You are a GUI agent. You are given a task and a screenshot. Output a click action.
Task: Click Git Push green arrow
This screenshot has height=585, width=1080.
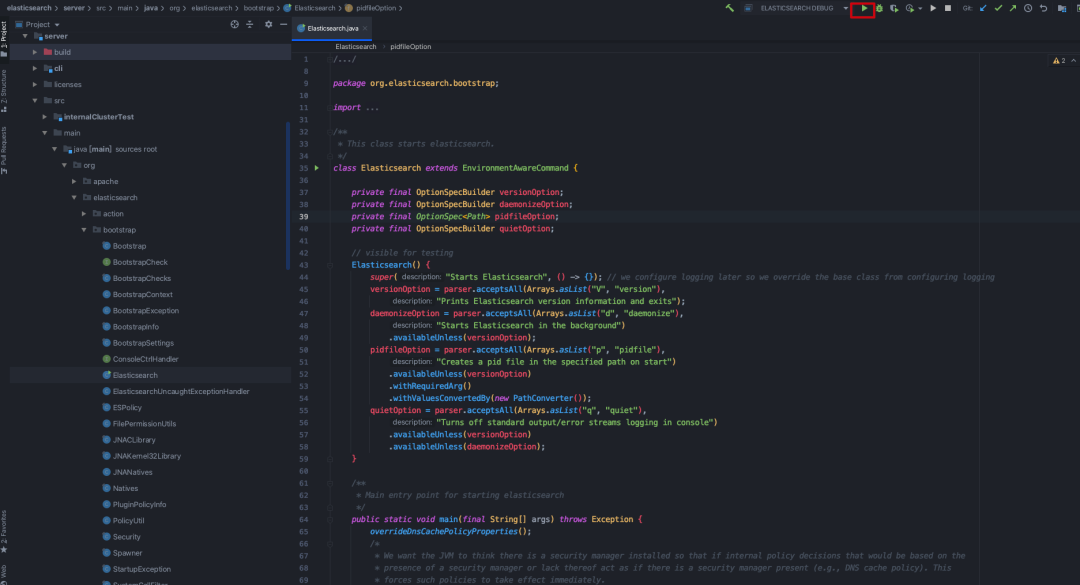(1012, 8)
